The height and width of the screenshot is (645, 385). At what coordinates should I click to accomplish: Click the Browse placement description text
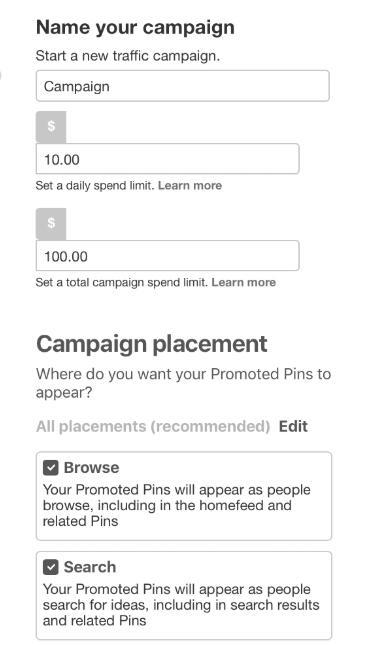pos(177,506)
